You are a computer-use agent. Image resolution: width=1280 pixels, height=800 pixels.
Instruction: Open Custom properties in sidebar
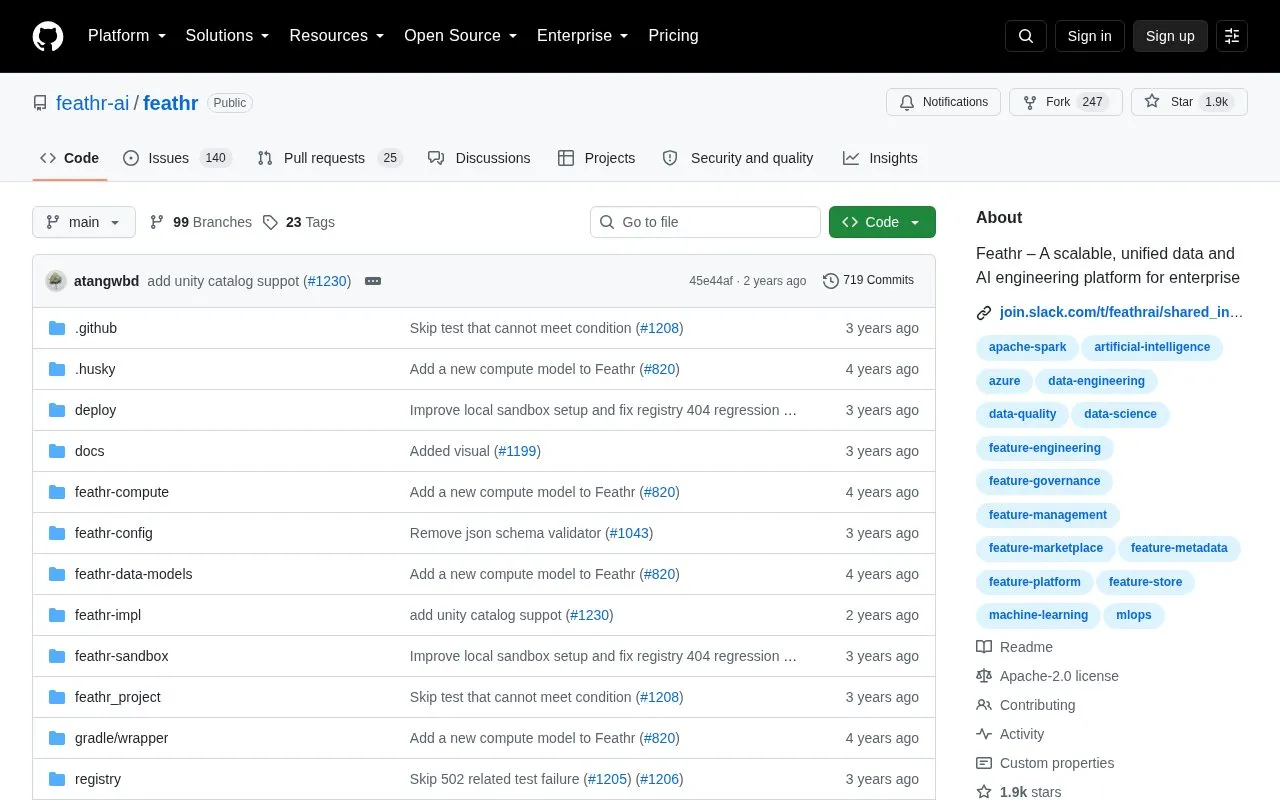1045,763
